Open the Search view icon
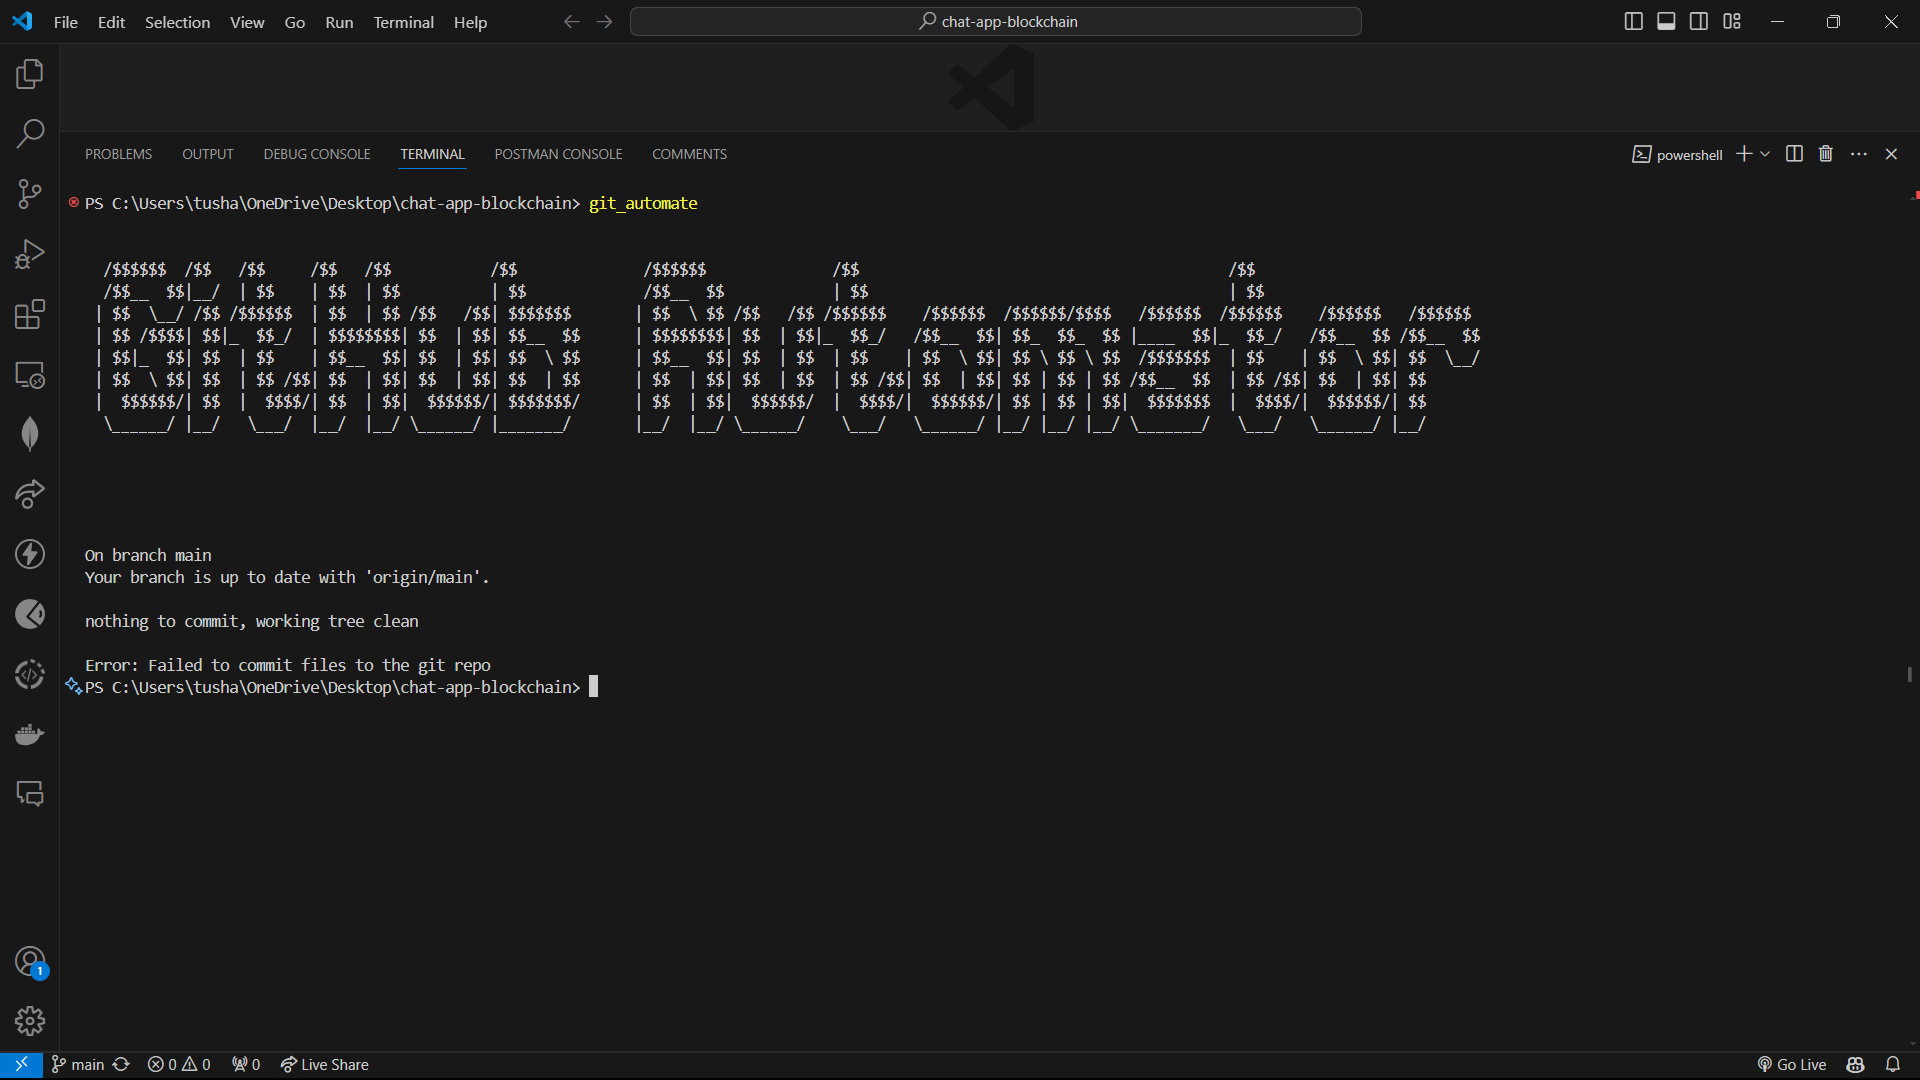 [30, 133]
